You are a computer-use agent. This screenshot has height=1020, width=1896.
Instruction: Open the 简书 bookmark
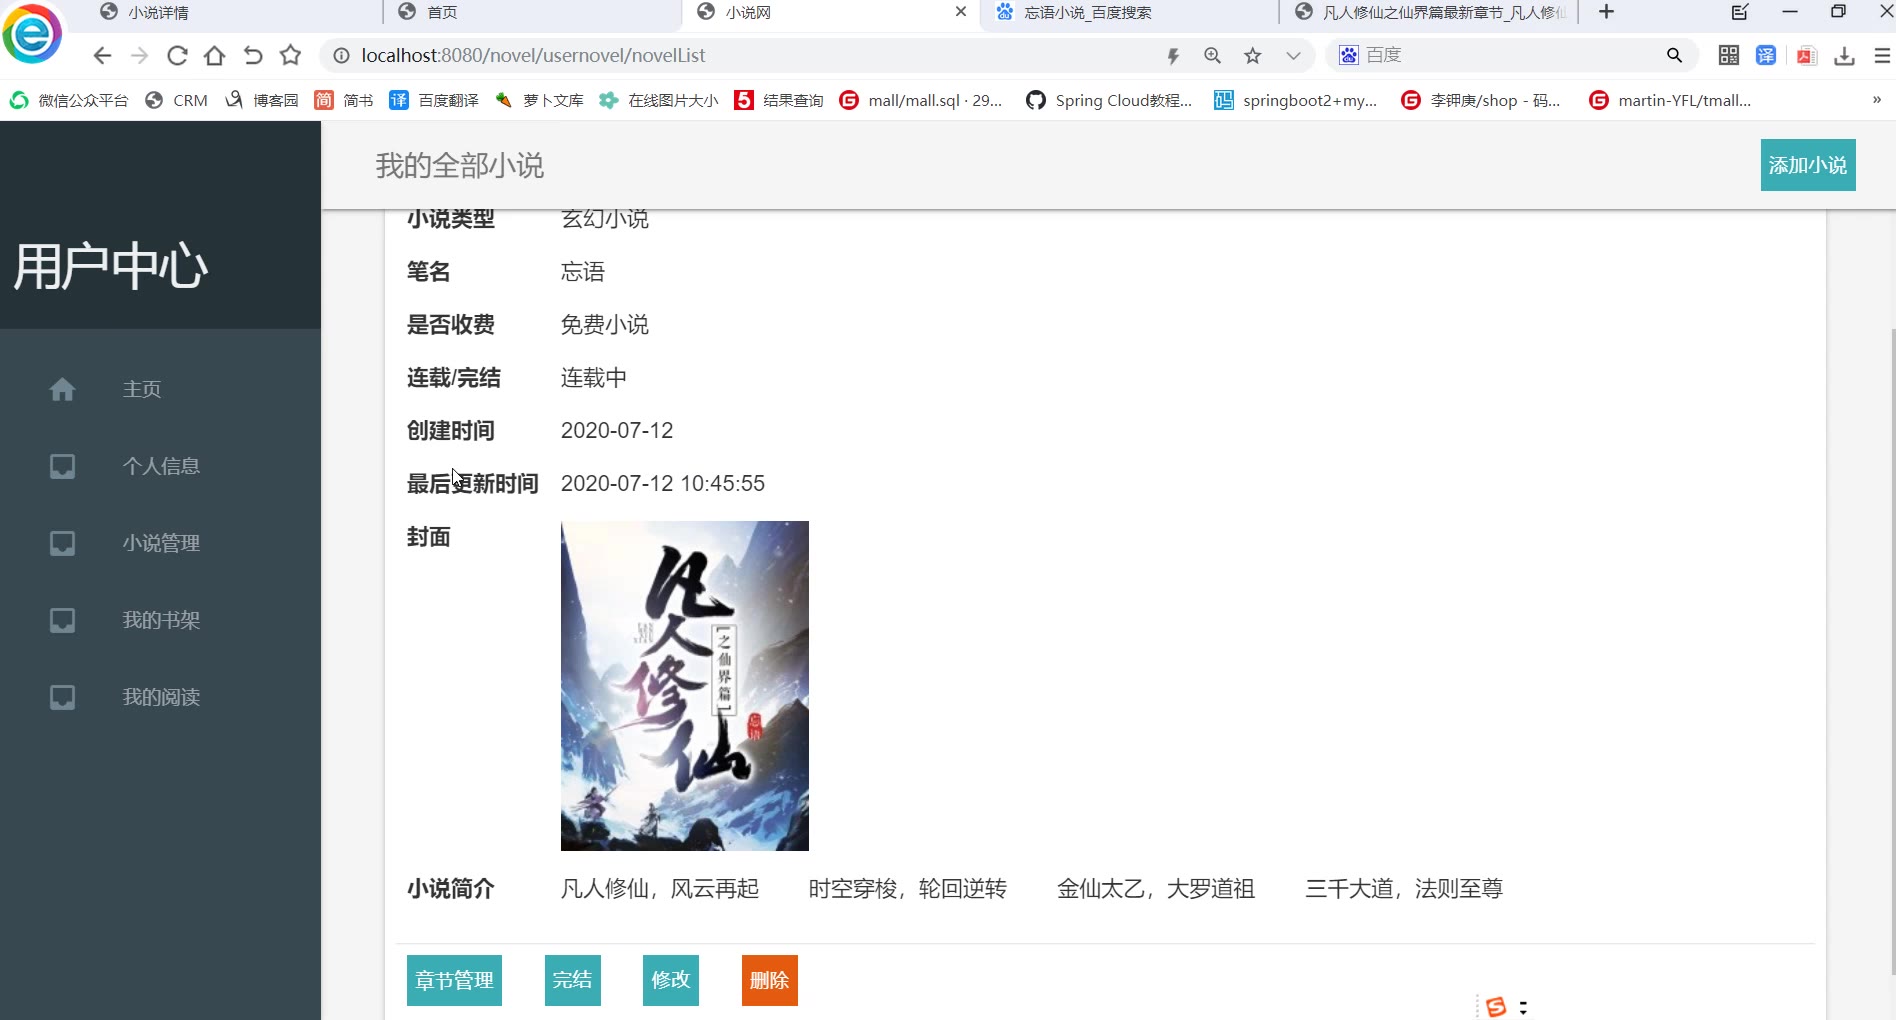[344, 100]
